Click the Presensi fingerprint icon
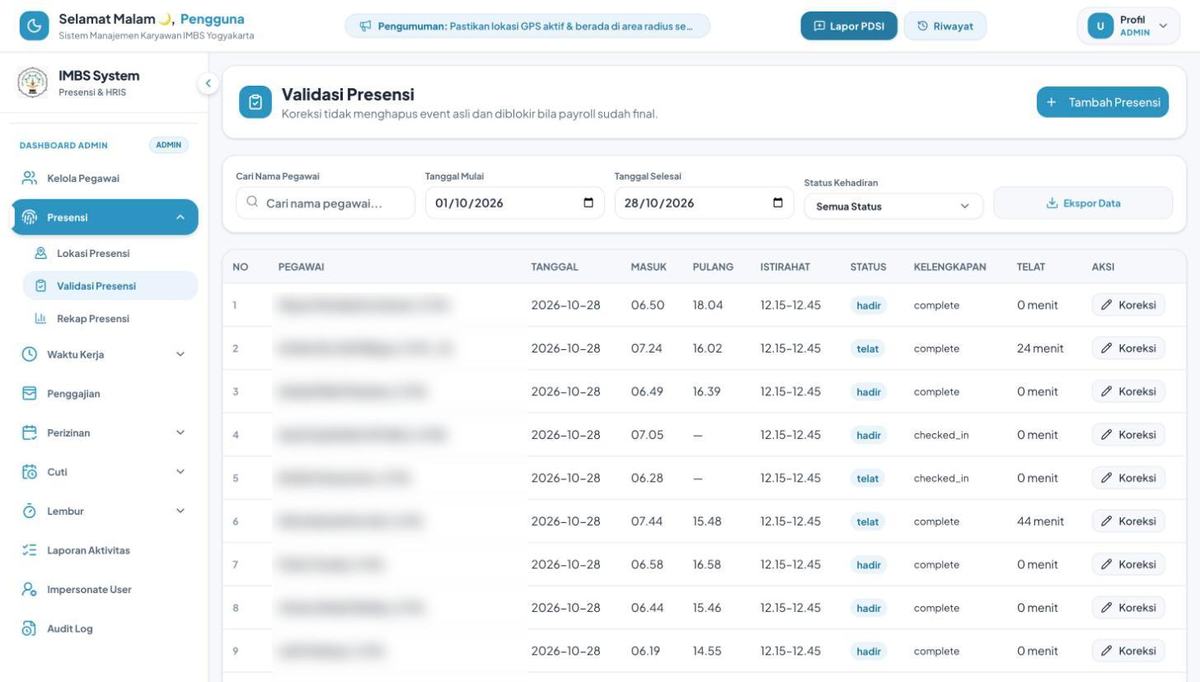 (x=30, y=217)
